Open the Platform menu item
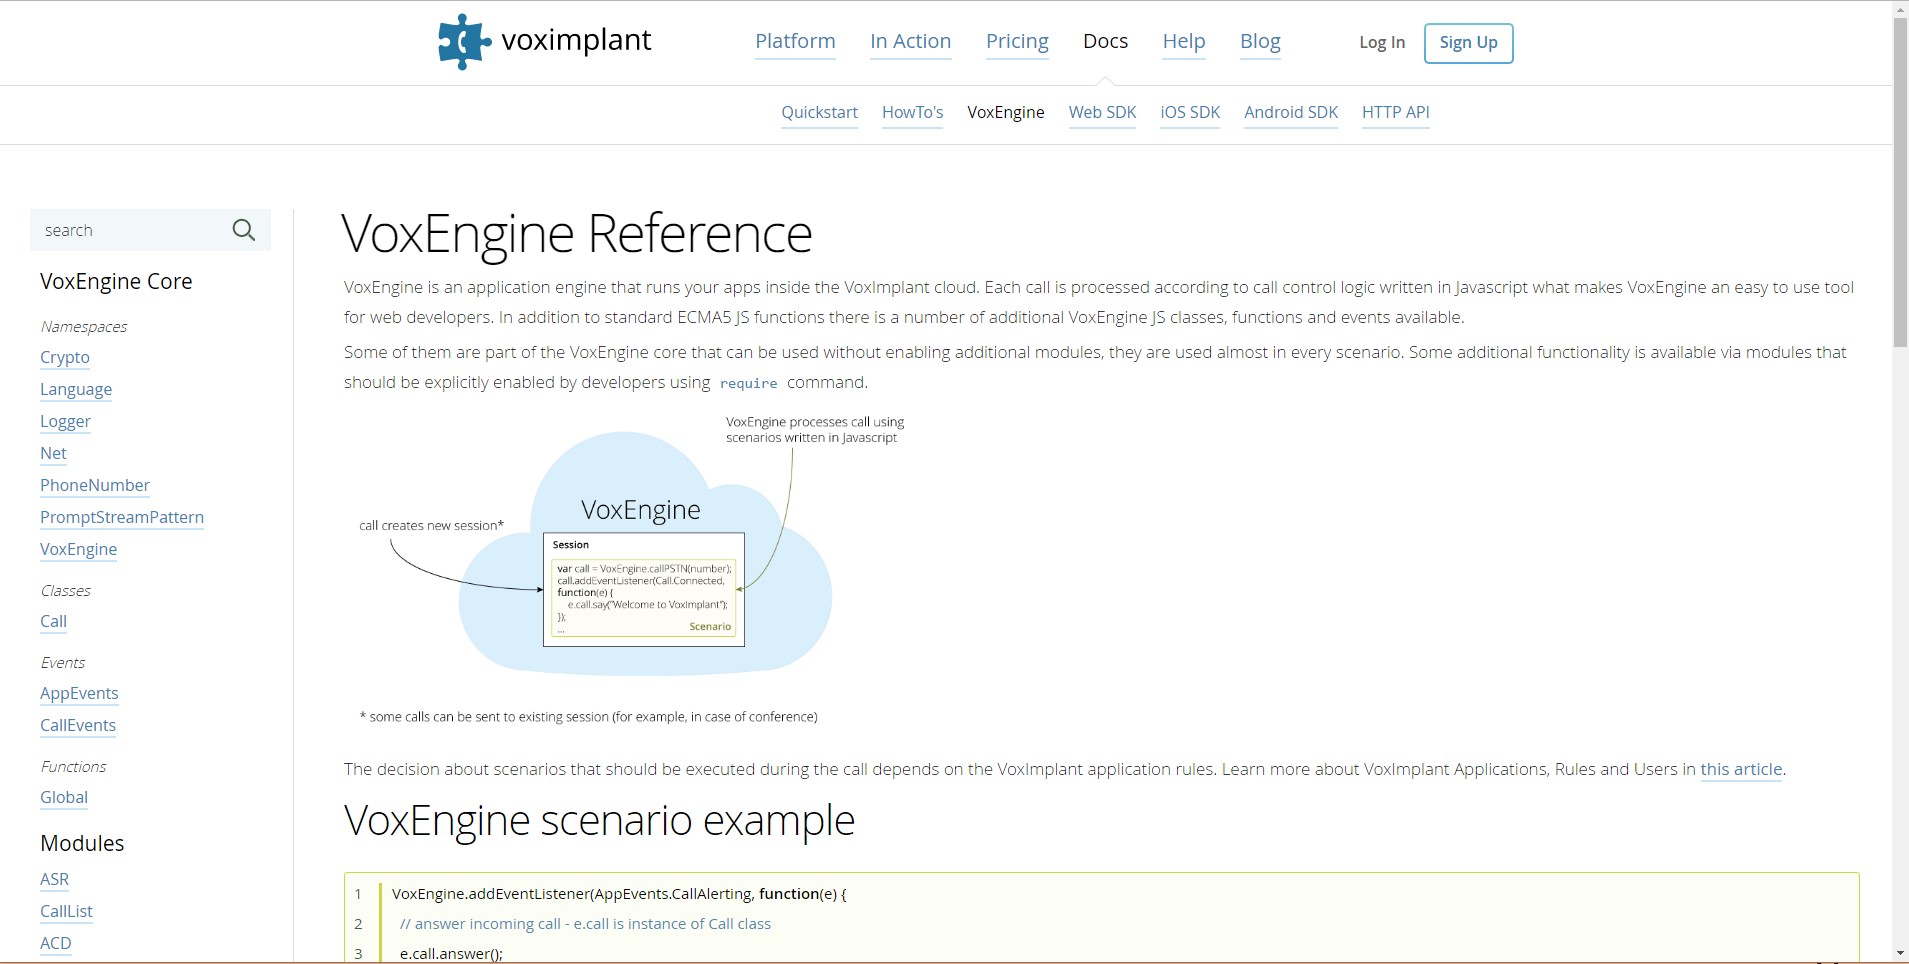The height and width of the screenshot is (964, 1909). (795, 41)
